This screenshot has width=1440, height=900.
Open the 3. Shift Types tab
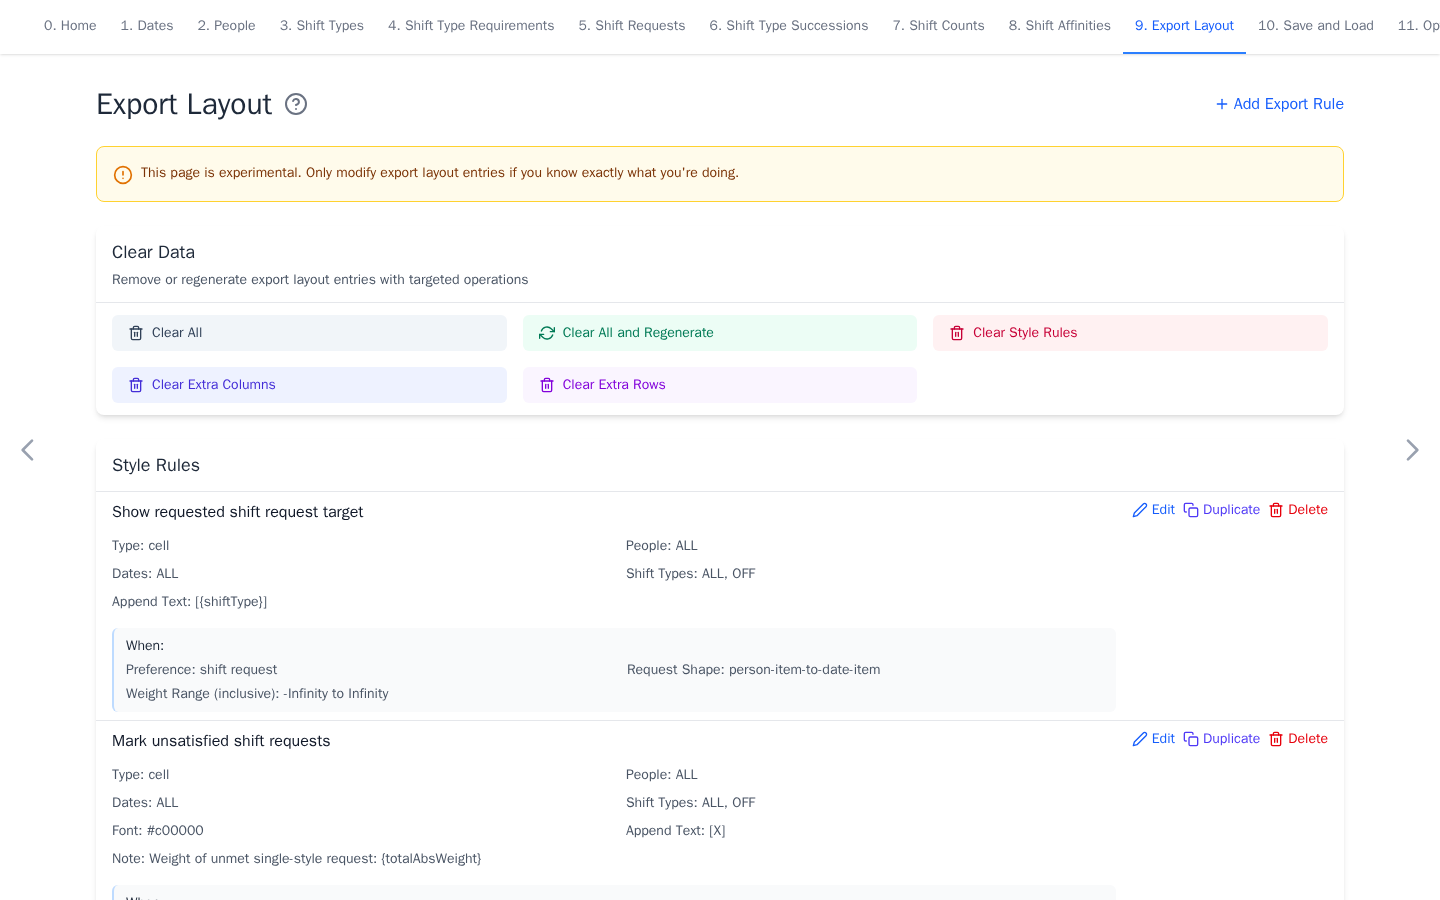click(x=322, y=26)
